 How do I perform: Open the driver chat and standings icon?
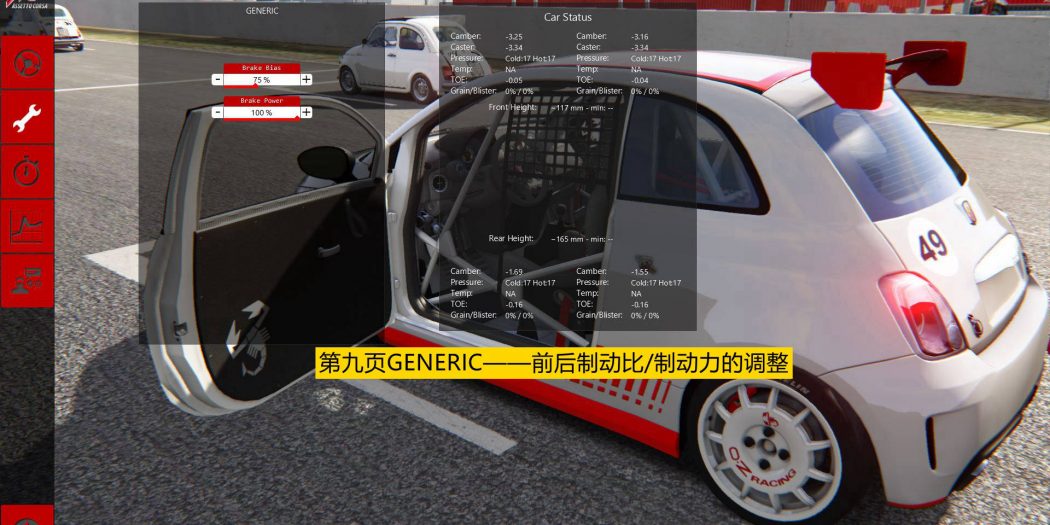27,281
